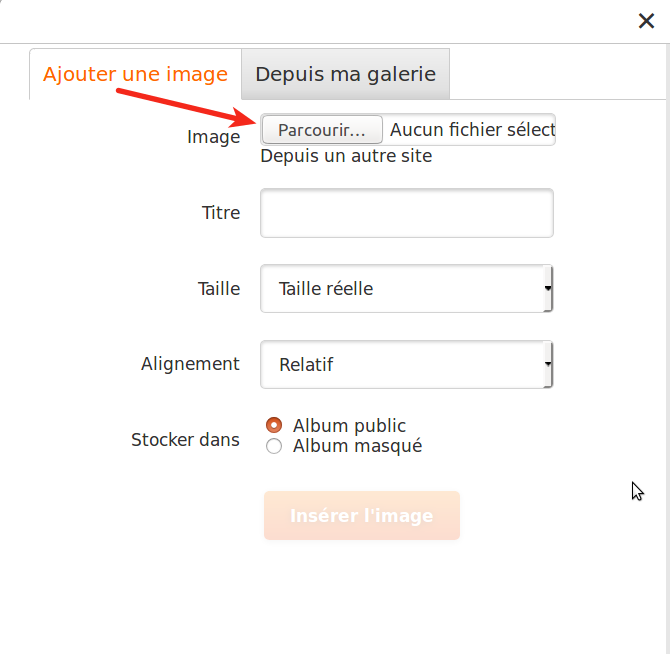Click the 'Album masqué' option text
This screenshot has height=654, width=670.
click(x=357, y=446)
